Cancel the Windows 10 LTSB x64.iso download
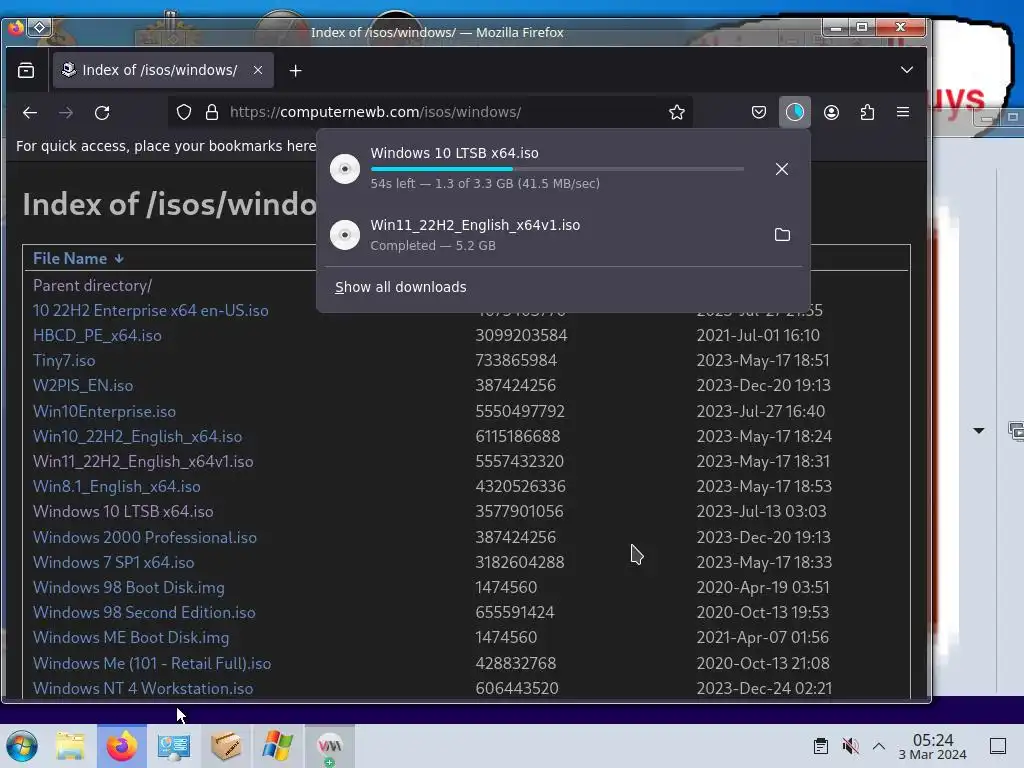1024x768 pixels. [x=782, y=169]
